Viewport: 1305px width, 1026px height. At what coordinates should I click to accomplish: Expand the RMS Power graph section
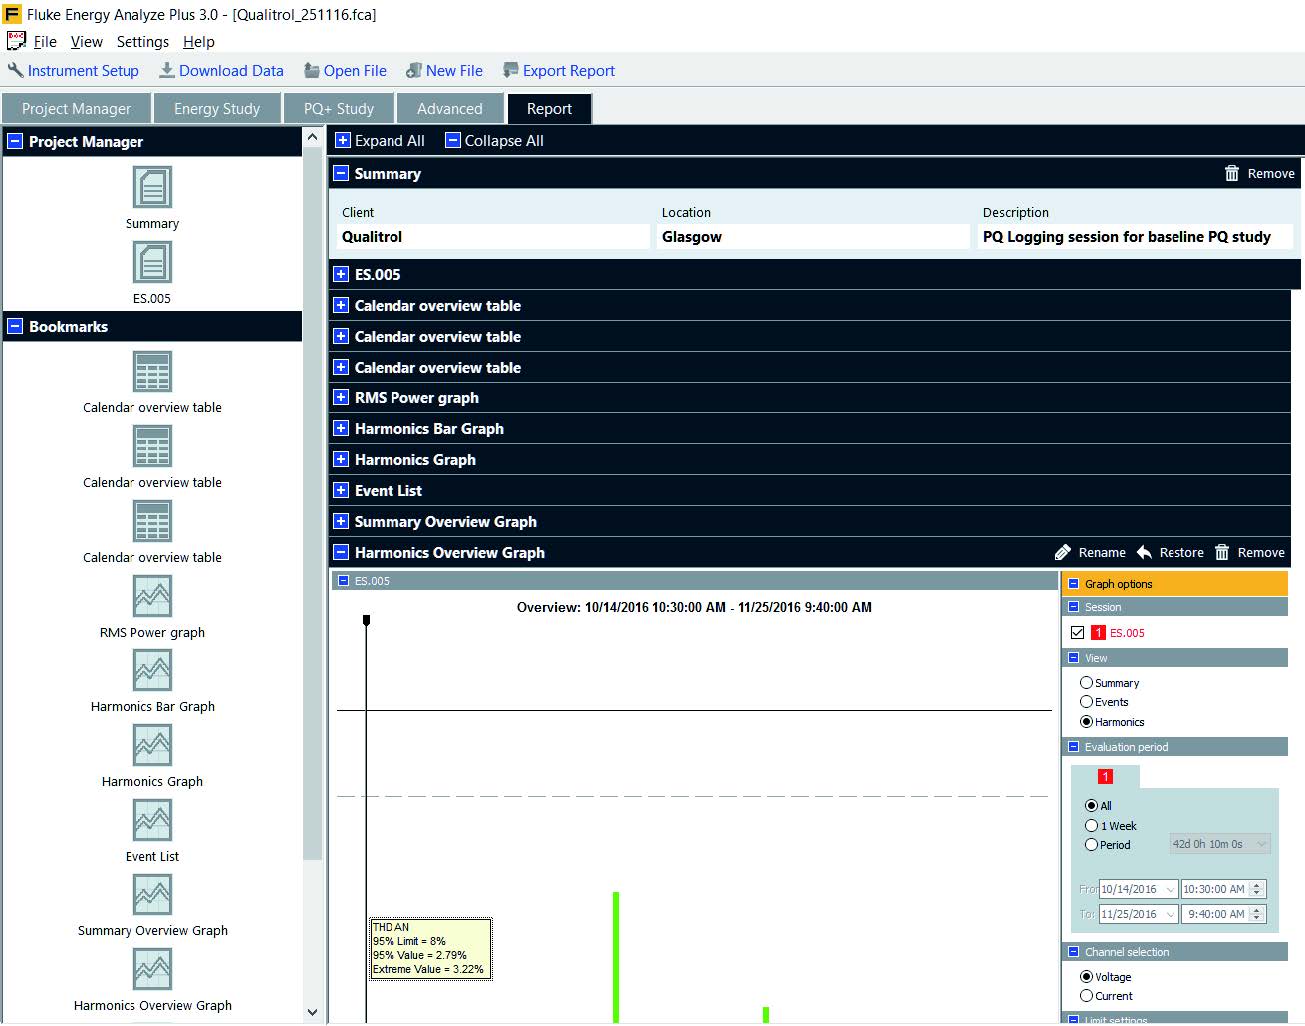coord(341,397)
